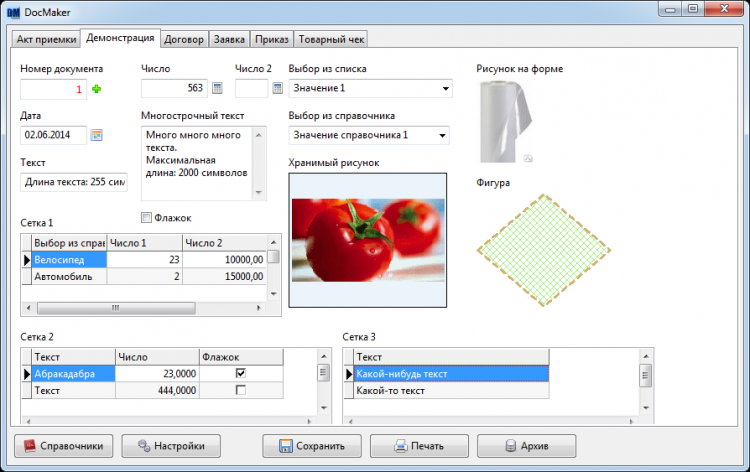Screen dimensions: 750x472
Task: Select the Демонстрация tab
Action: pos(120,38)
